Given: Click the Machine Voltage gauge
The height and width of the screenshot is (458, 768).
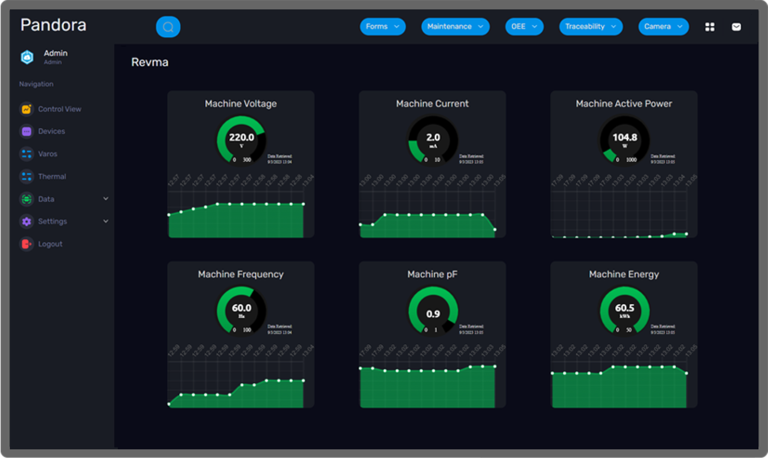Looking at the screenshot, I should click(241, 140).
